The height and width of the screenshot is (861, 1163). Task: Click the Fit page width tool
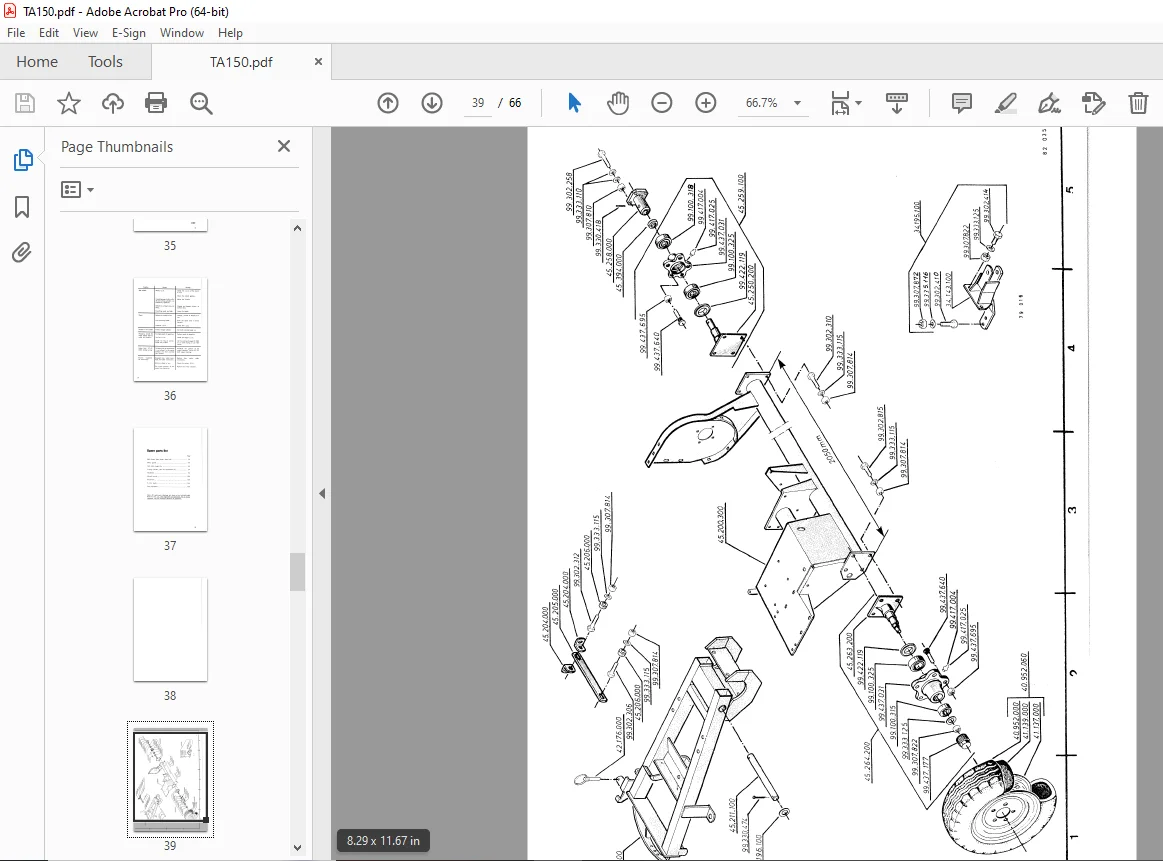click(x=840, y=103)
